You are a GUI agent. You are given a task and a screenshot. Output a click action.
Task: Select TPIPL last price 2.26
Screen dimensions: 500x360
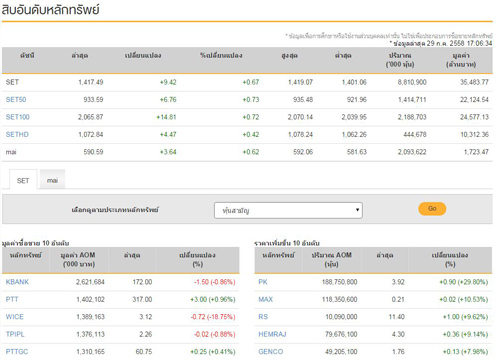click(146, 334)
